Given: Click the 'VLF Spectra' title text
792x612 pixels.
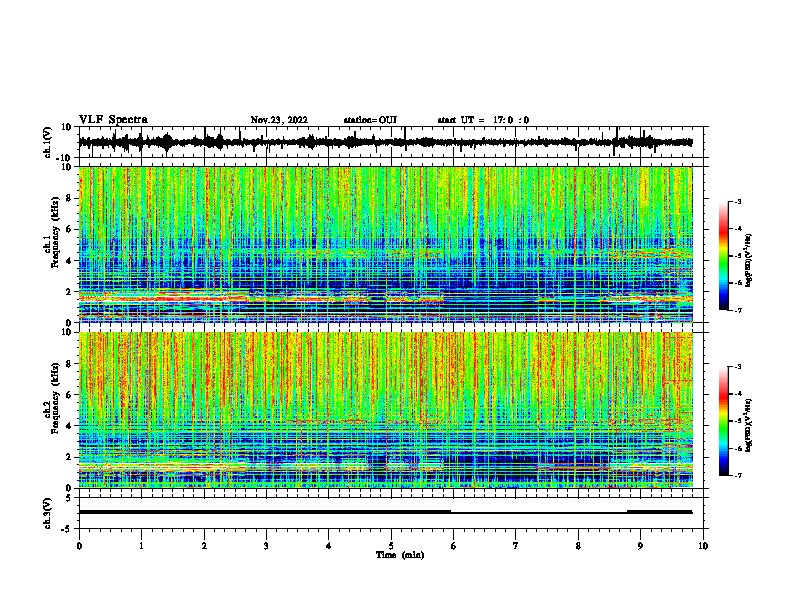Looking at the screenshot, I should [x=113, y=119].
